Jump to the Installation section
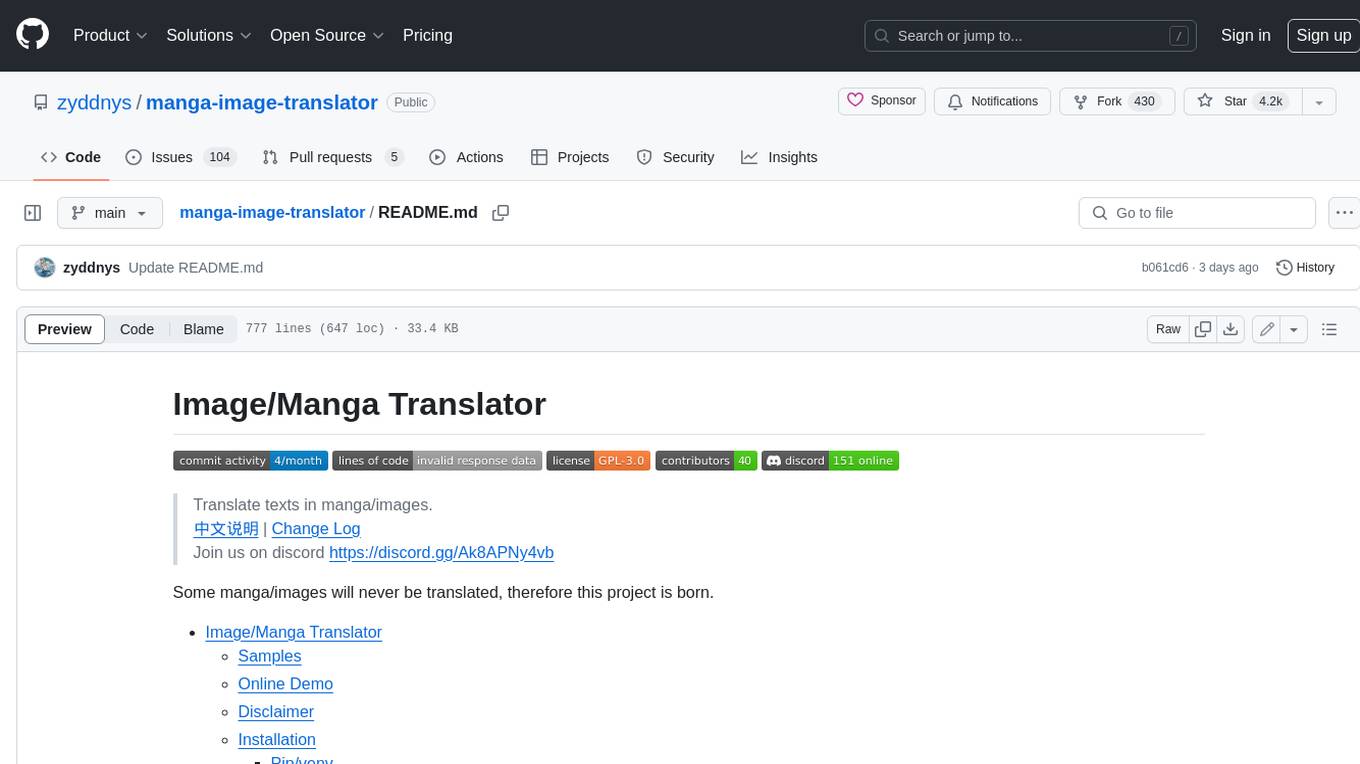This screenshot has height=764, width=1360. pos(277,740)
